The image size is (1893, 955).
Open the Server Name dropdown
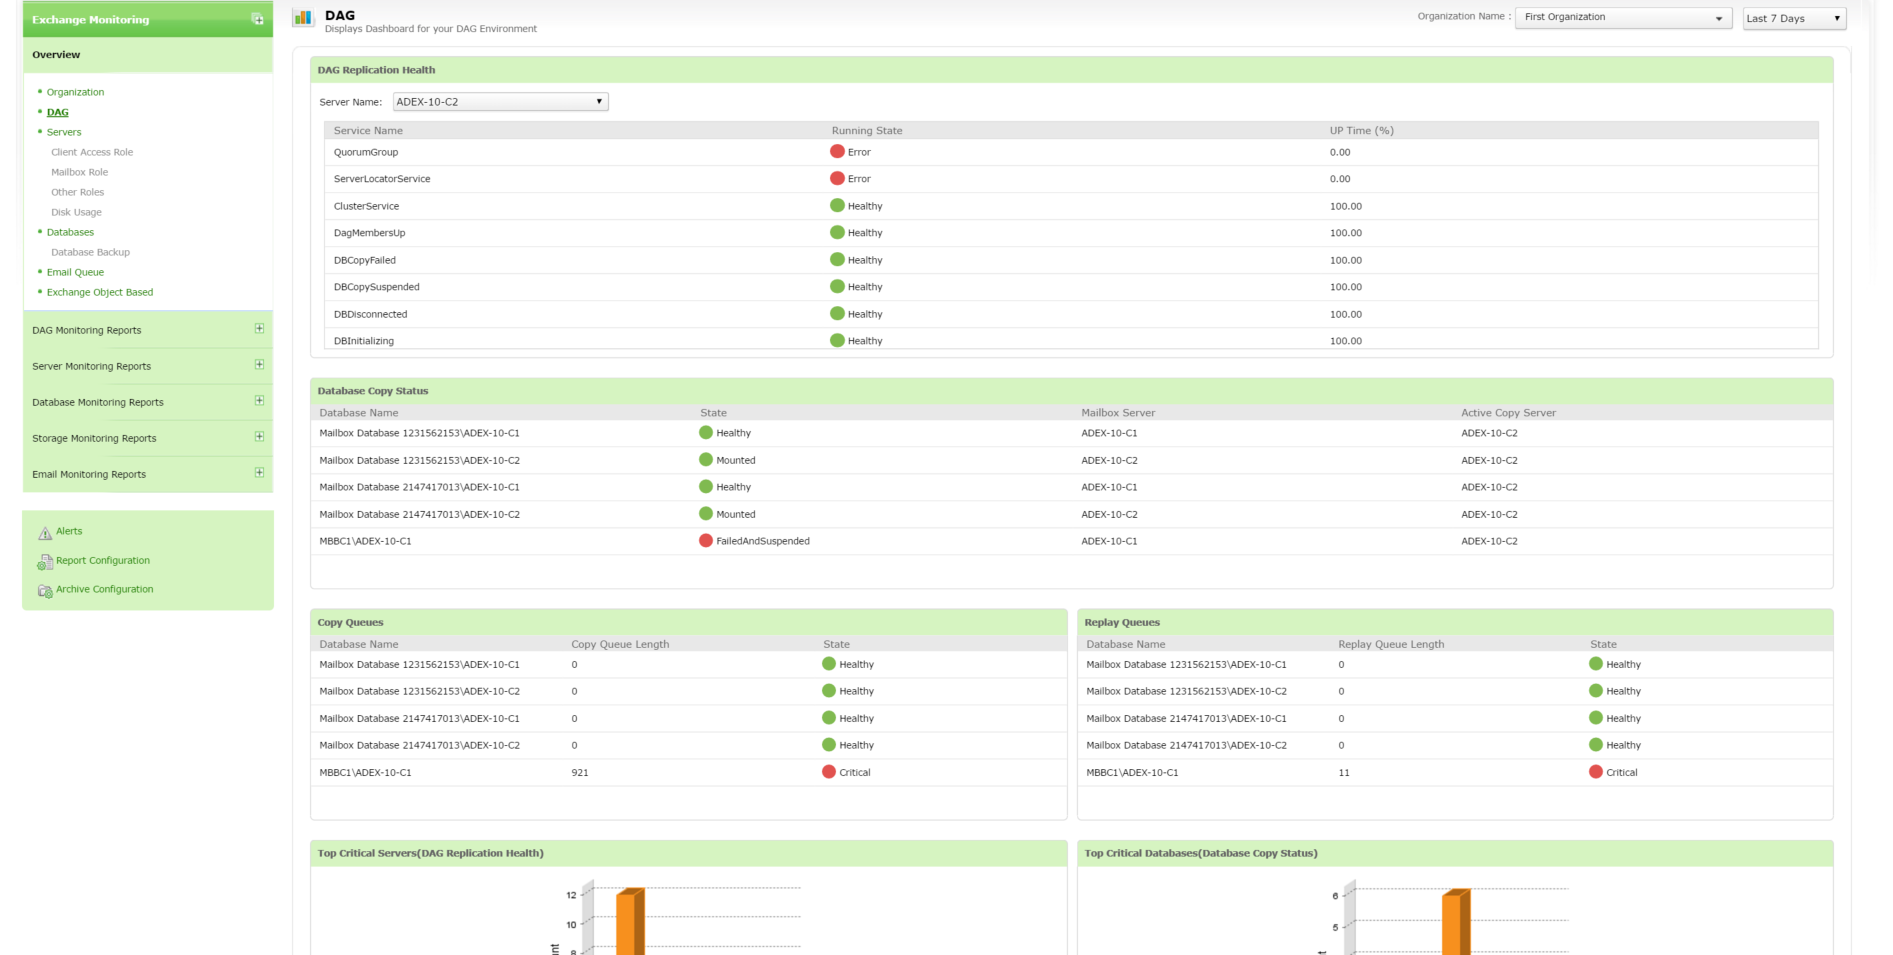[x=500, y=102]
